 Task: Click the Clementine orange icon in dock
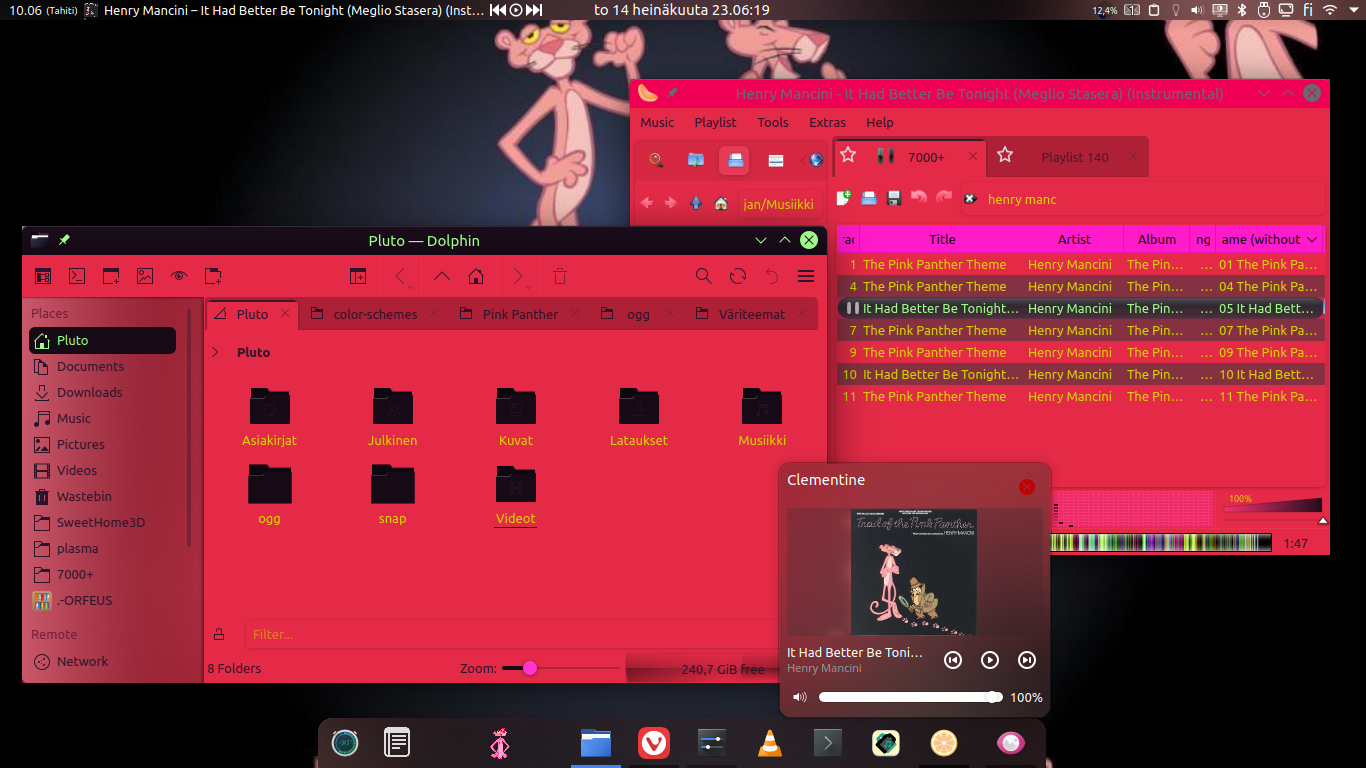tap(944, 743)
